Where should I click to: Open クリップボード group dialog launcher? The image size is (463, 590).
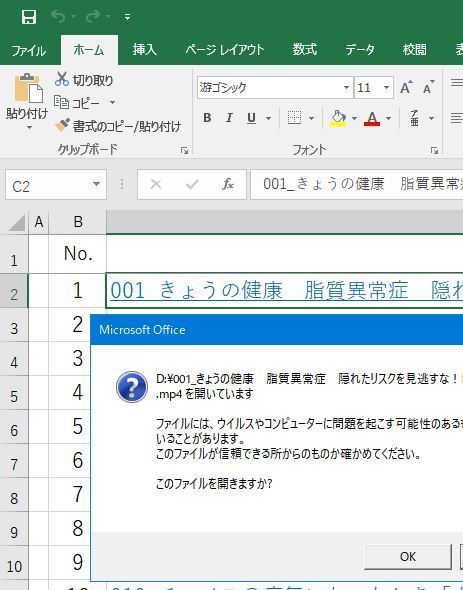[x=184, y=151]
